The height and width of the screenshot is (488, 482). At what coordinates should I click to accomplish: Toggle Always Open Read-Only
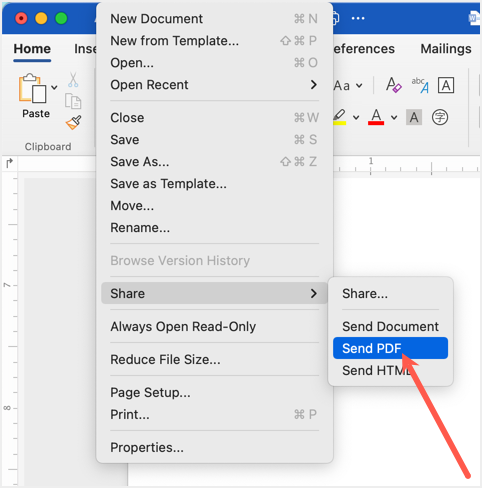[214, 326]
